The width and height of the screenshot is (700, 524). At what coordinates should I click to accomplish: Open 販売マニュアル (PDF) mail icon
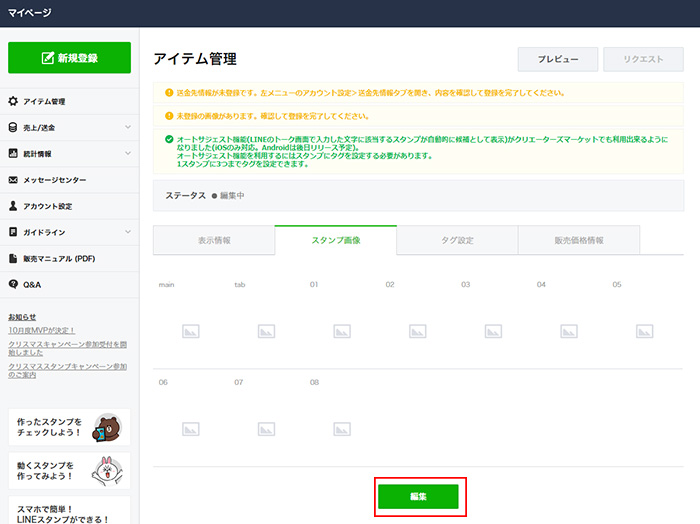(13, 258)
